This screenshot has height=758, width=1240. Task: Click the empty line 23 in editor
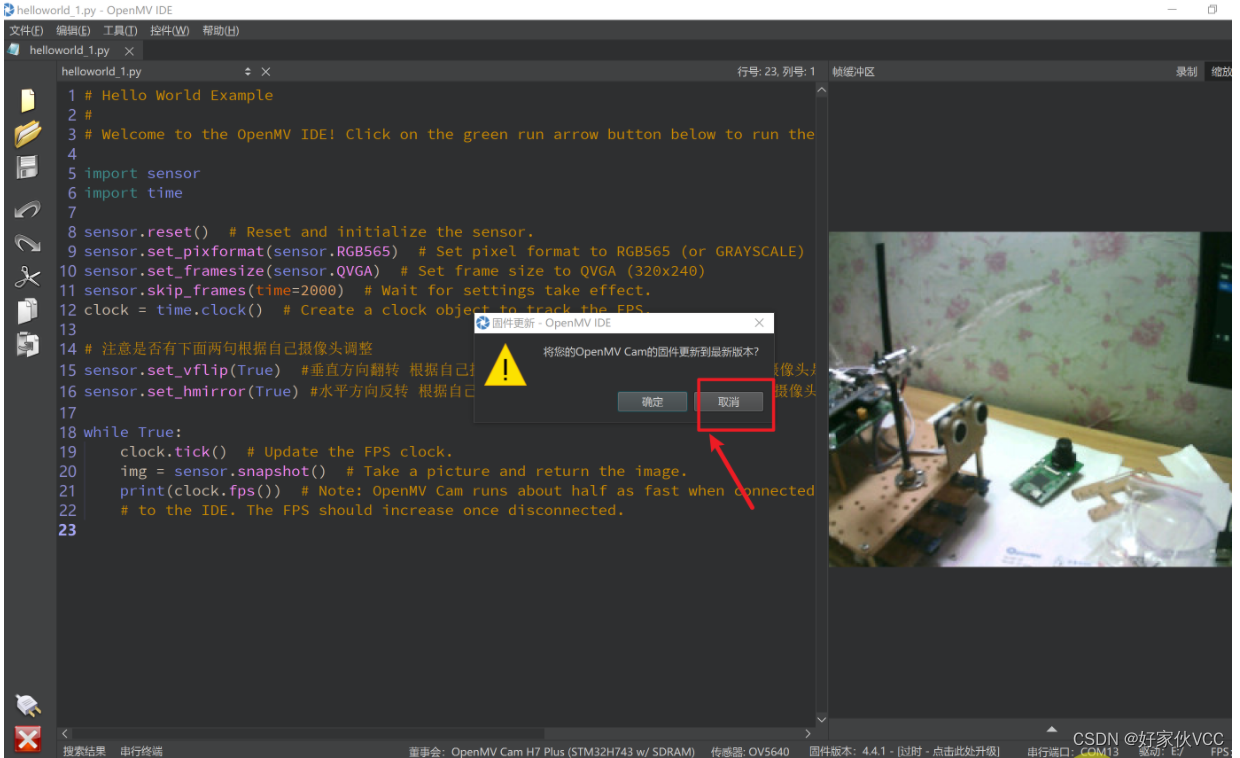coord(440,530)
